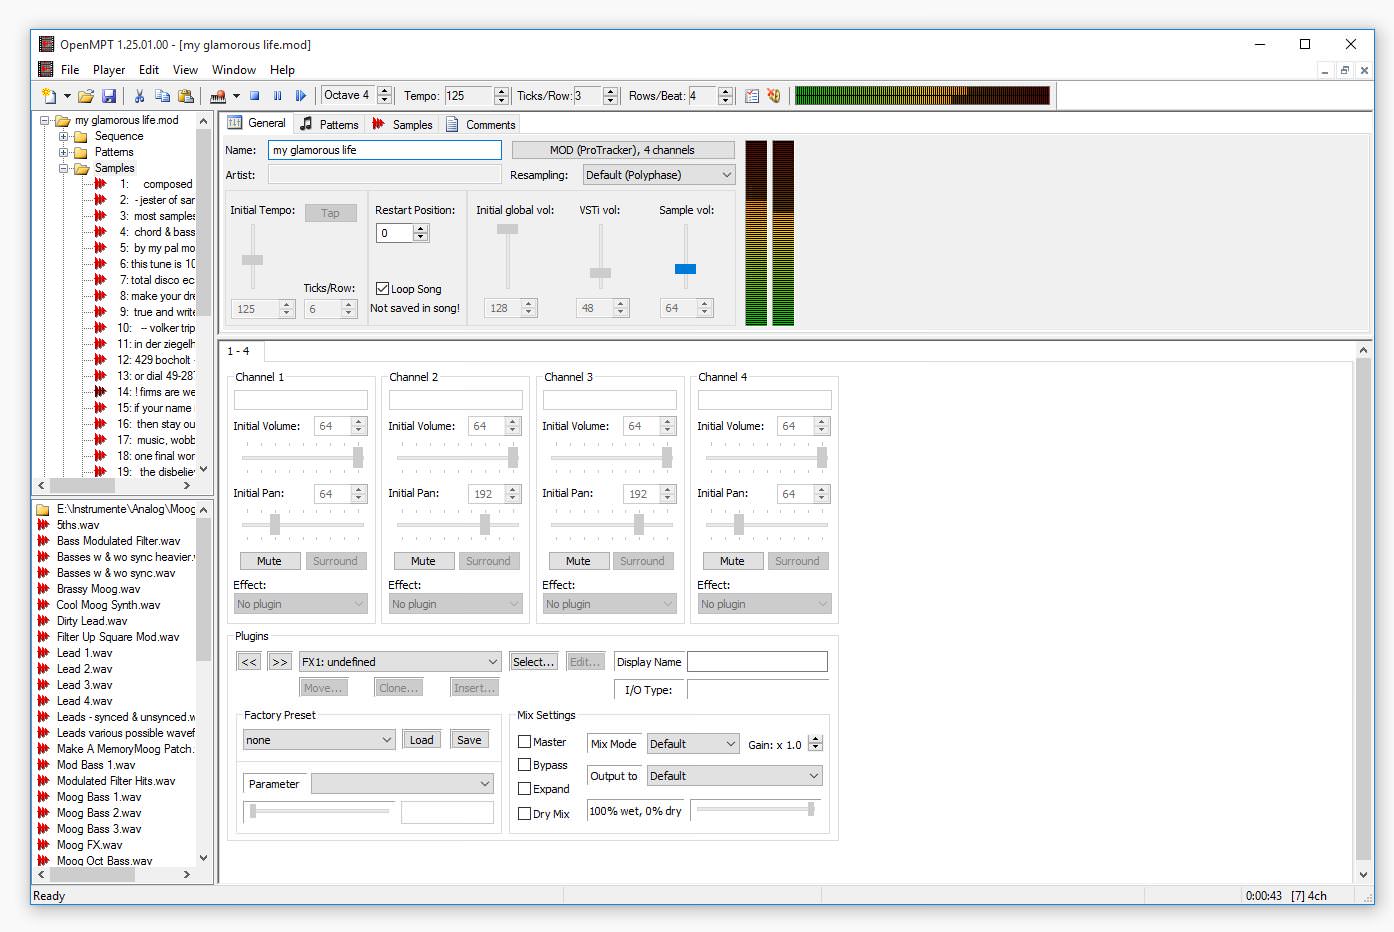Open the File menu
1394x932 pixels.
click(70, 70)
